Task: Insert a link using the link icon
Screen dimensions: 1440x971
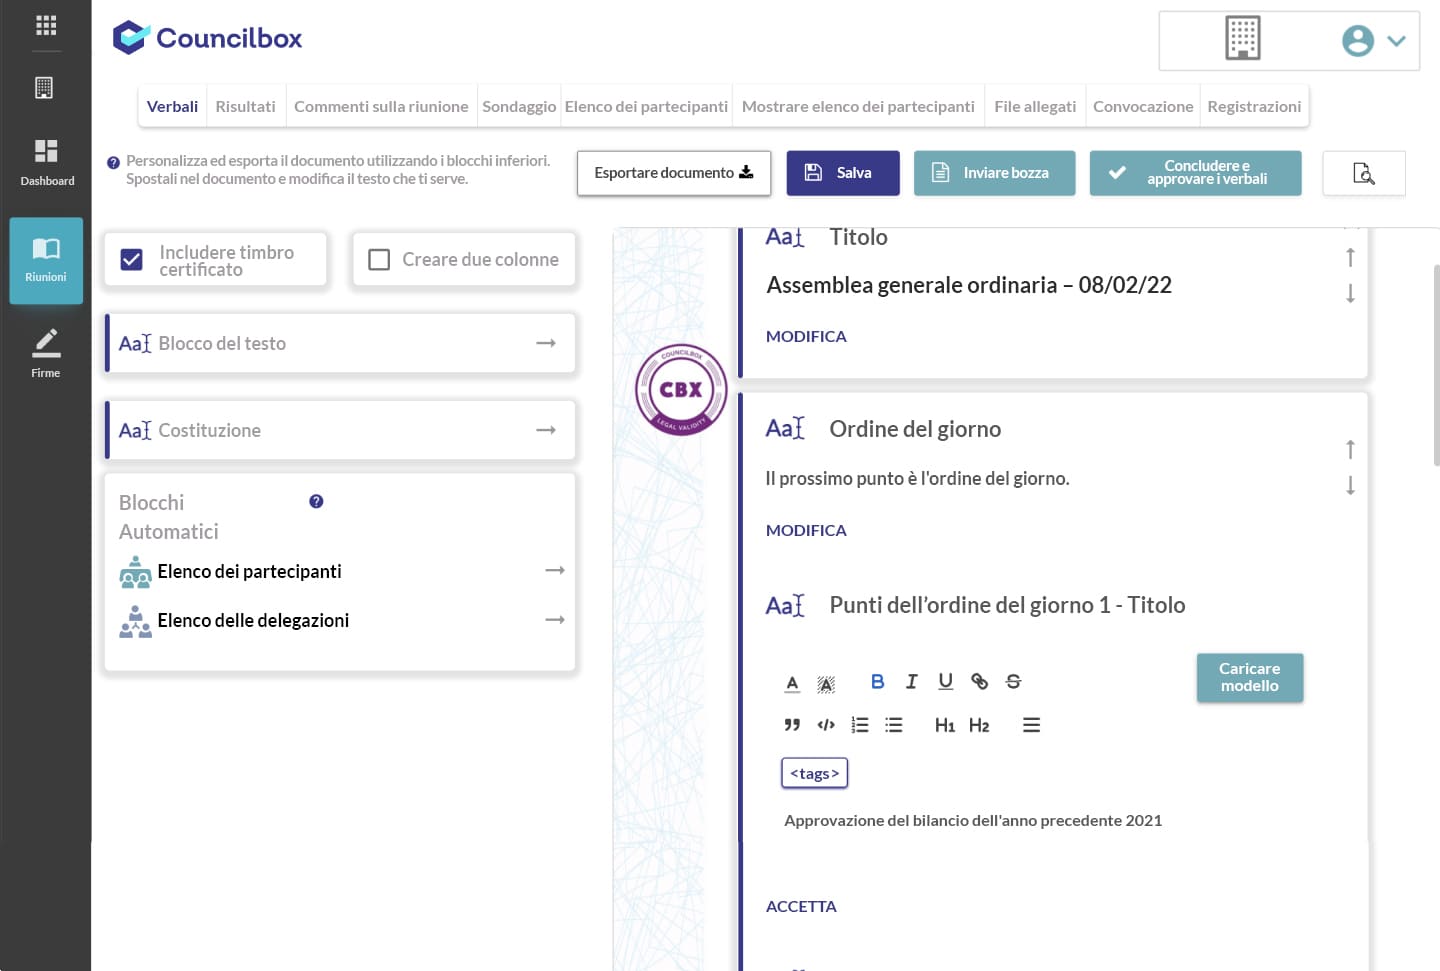Action: [979, 682]
